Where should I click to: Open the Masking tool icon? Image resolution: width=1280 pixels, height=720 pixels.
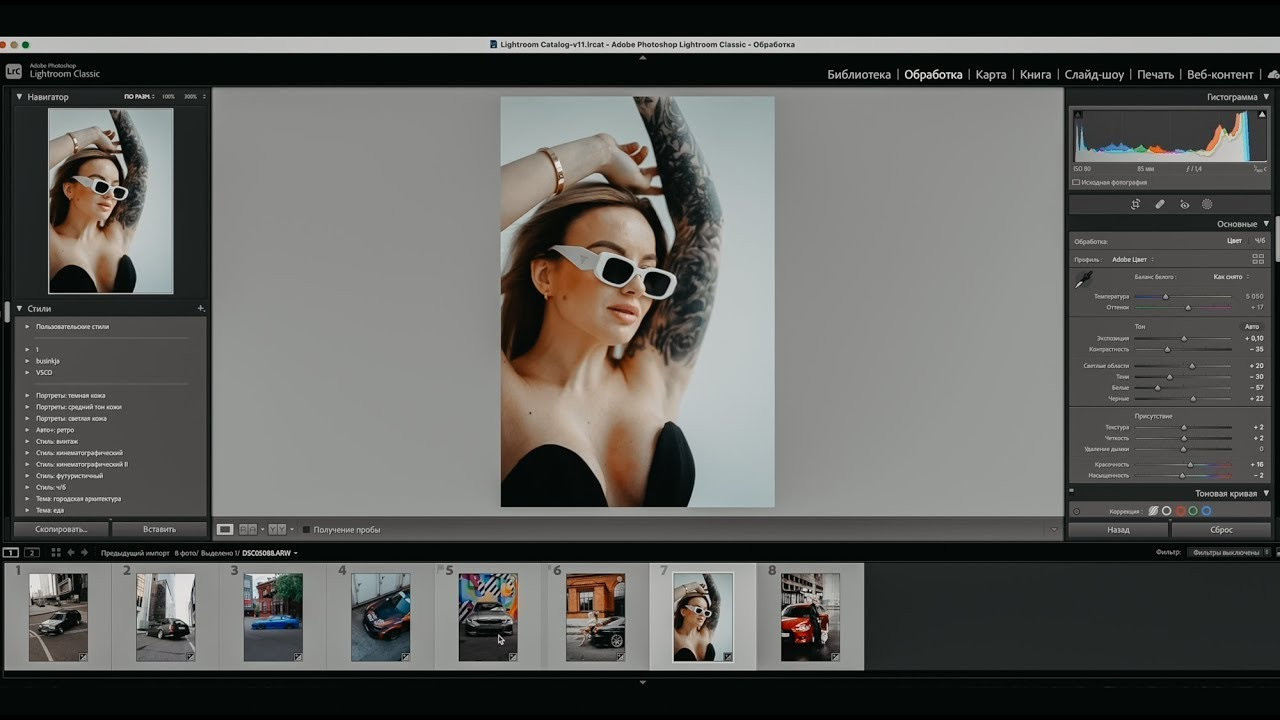point(1207,204)
